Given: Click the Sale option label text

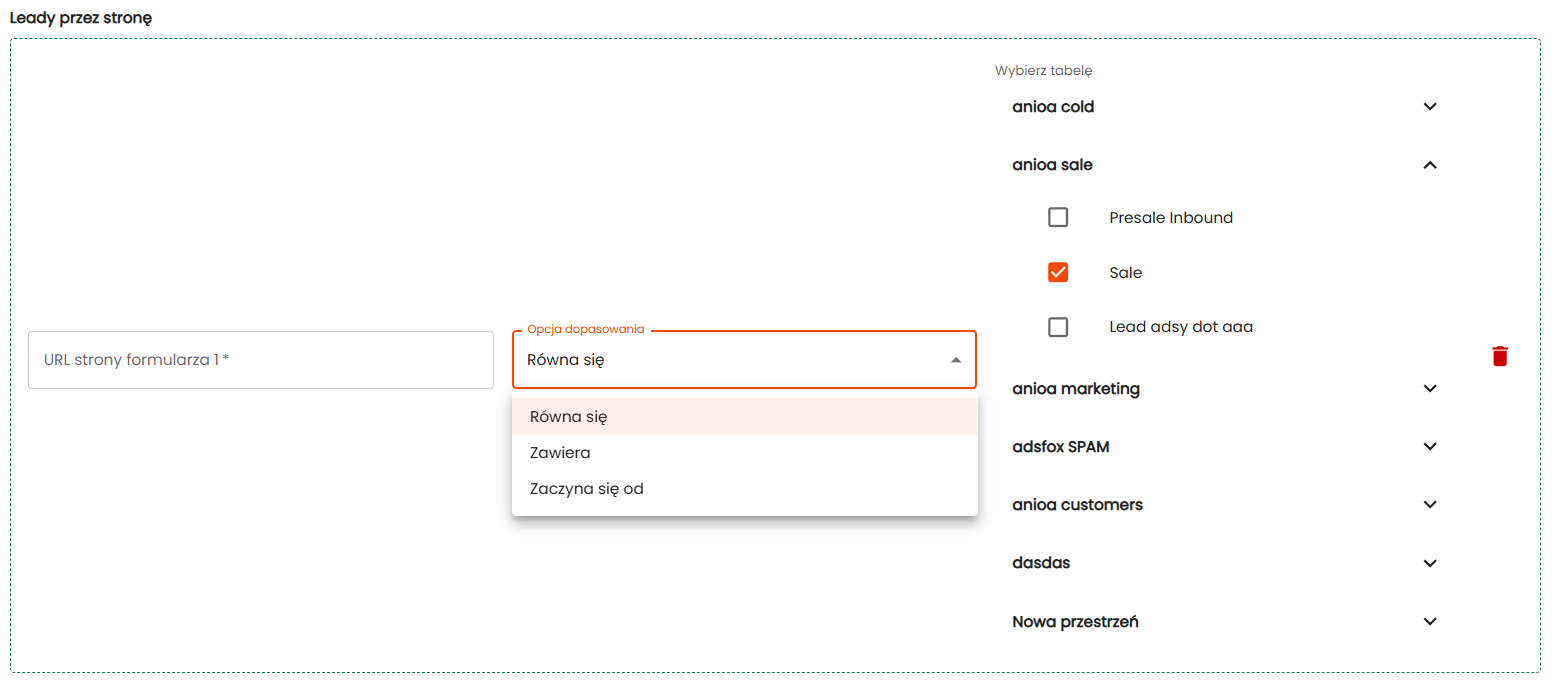Looking at the screenshot, I should pos(1125,273).
